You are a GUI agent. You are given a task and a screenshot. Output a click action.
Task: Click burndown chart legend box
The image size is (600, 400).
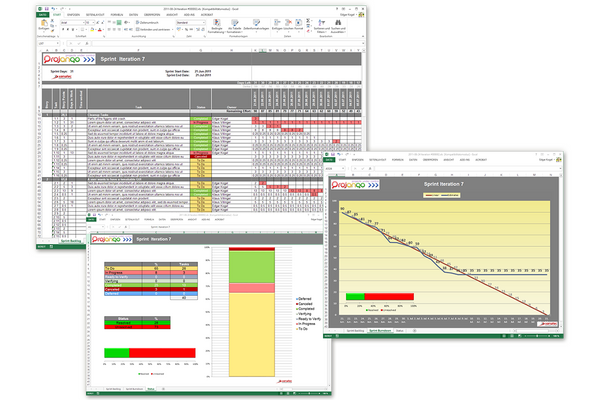[x=442, y=195]
